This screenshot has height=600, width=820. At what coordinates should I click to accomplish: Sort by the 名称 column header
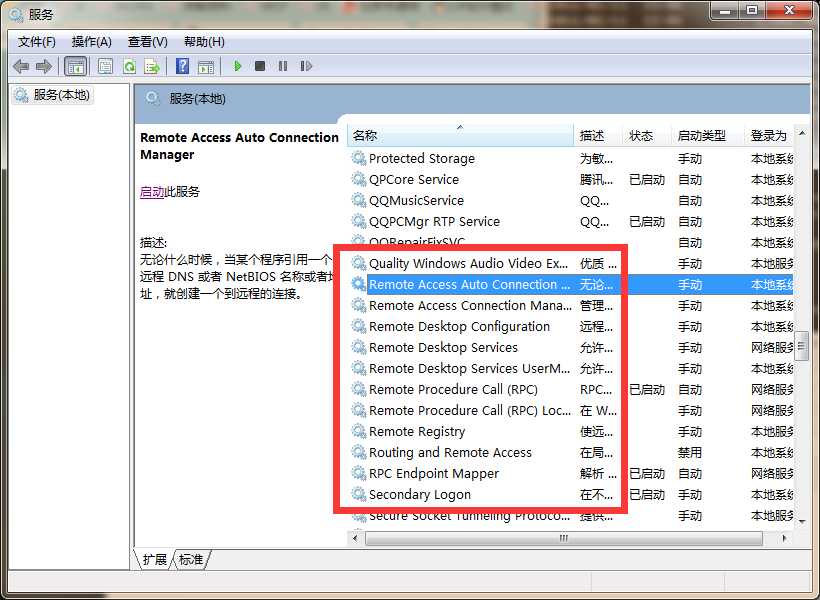[x=460, y=135]
